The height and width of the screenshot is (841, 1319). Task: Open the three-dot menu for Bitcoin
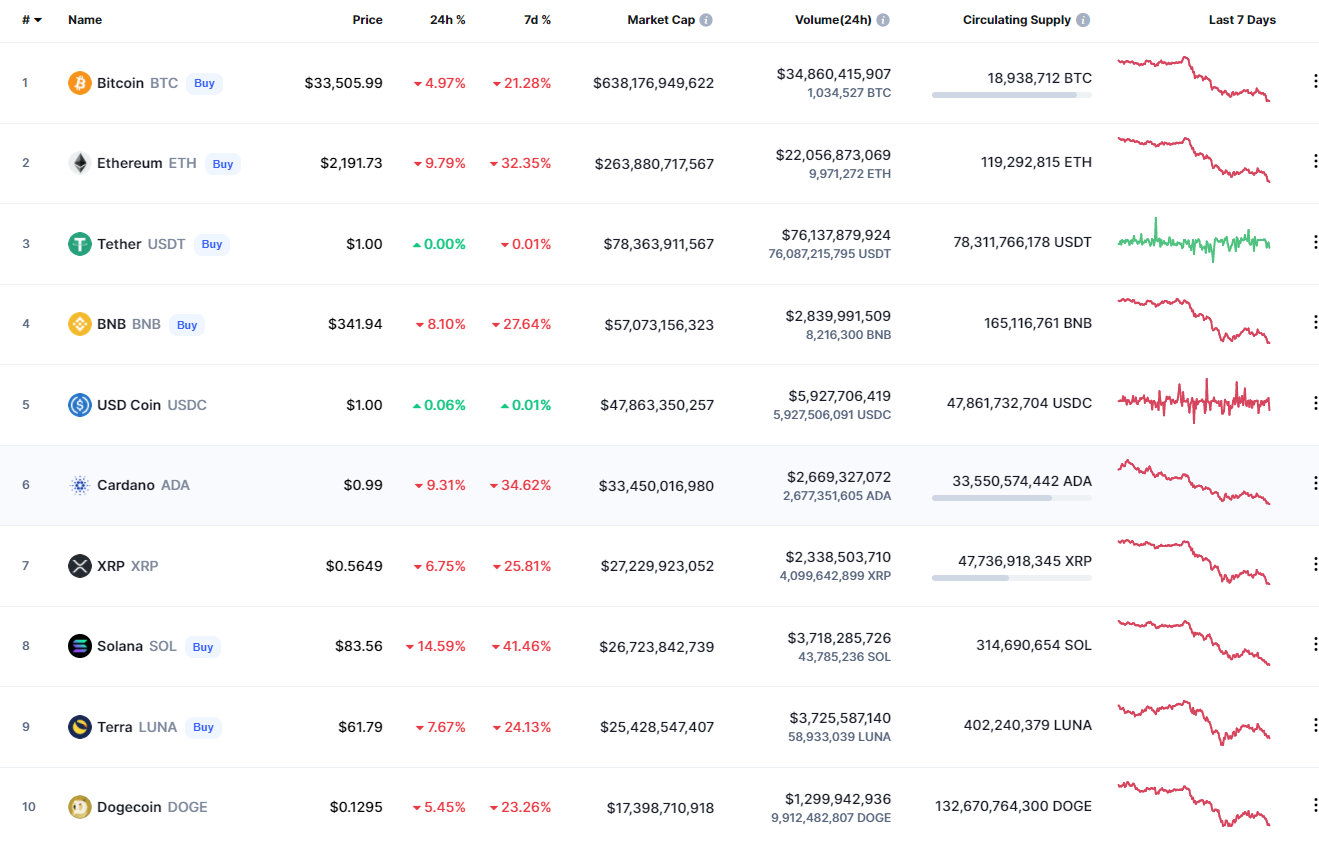coord(1315,81)
